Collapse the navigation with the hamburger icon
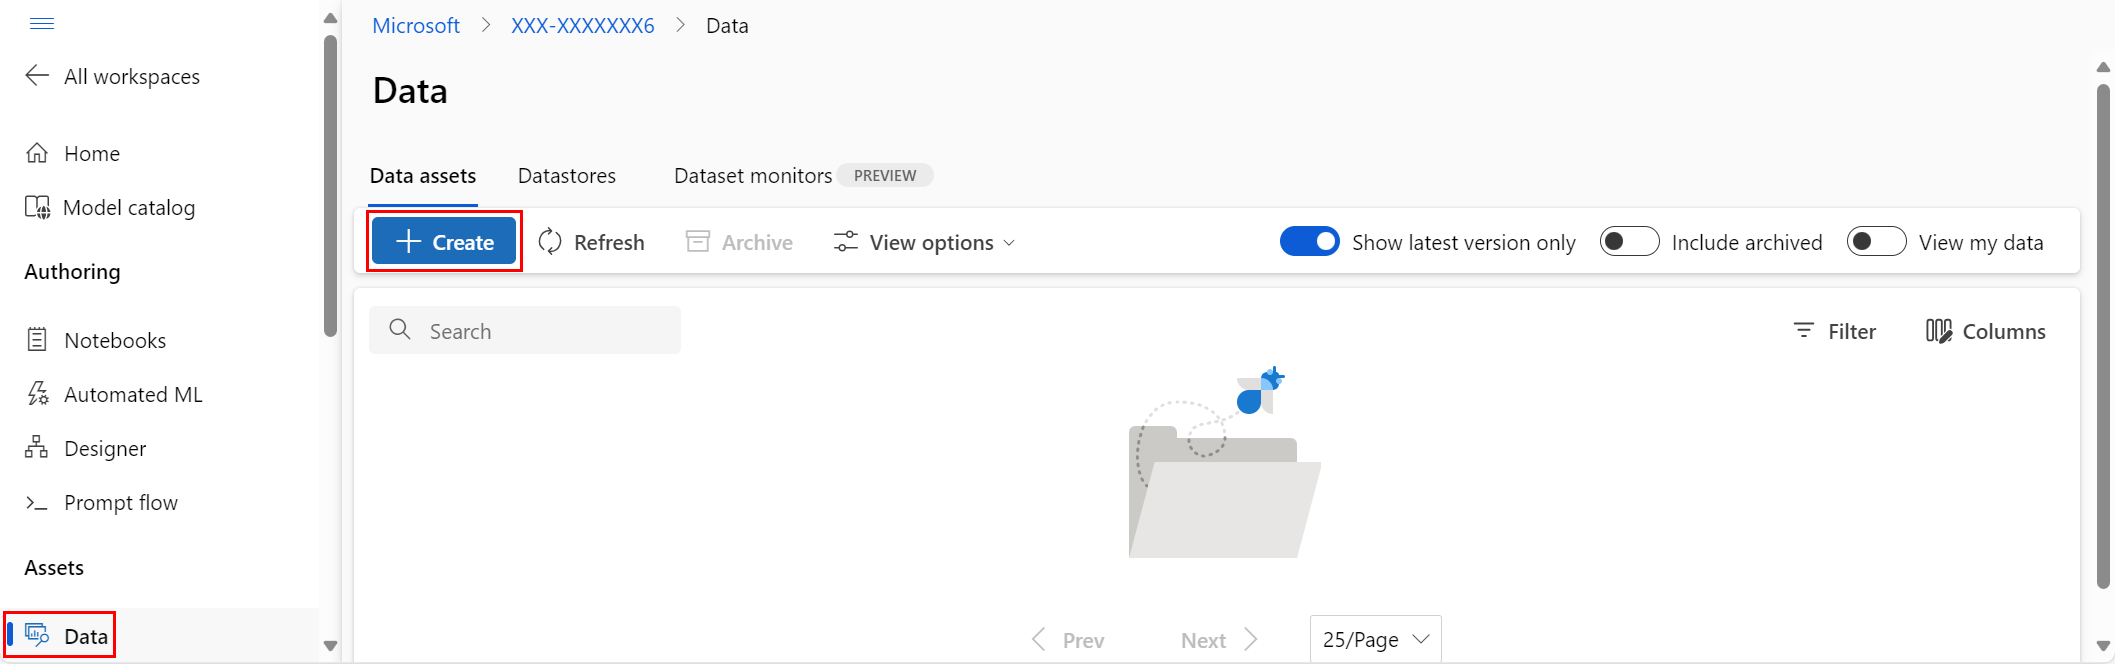 pyautogui.click(x=42, y=22)
